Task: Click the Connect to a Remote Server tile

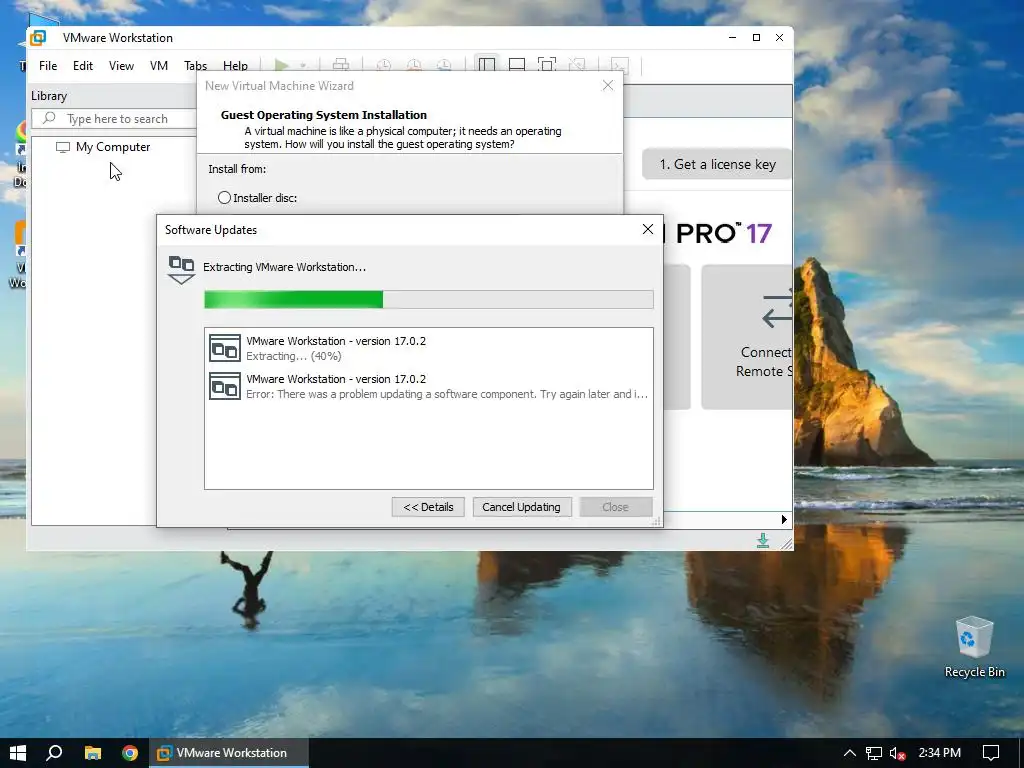Action: [747, 337]
